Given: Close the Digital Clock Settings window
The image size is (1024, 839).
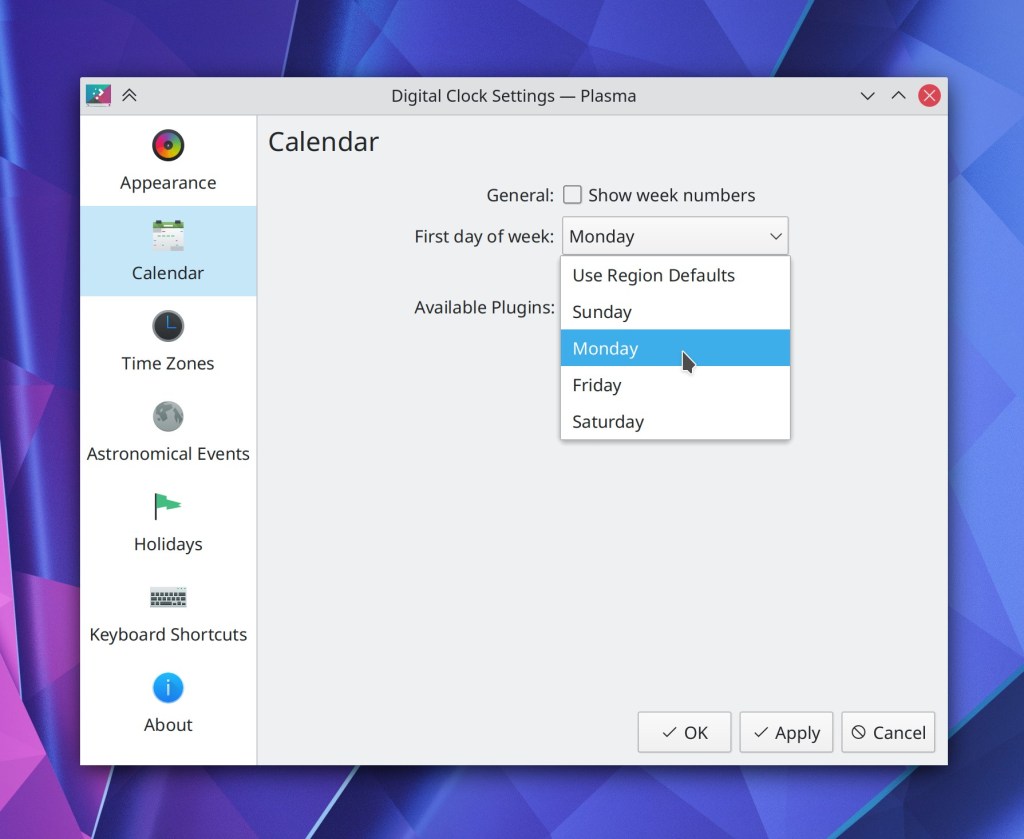Looking at the screenshot, I should tap(929, 96).
